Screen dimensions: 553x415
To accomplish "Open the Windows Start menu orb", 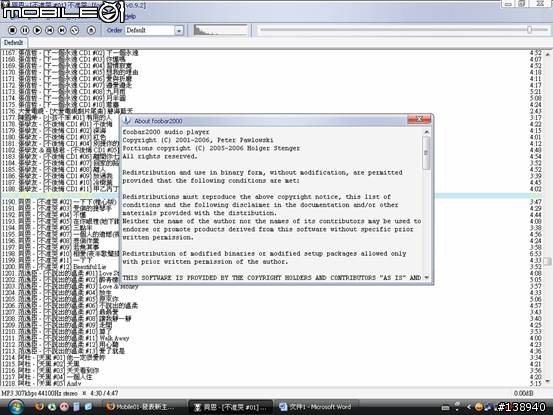I will pyautogui.click(x=15, y=407).
